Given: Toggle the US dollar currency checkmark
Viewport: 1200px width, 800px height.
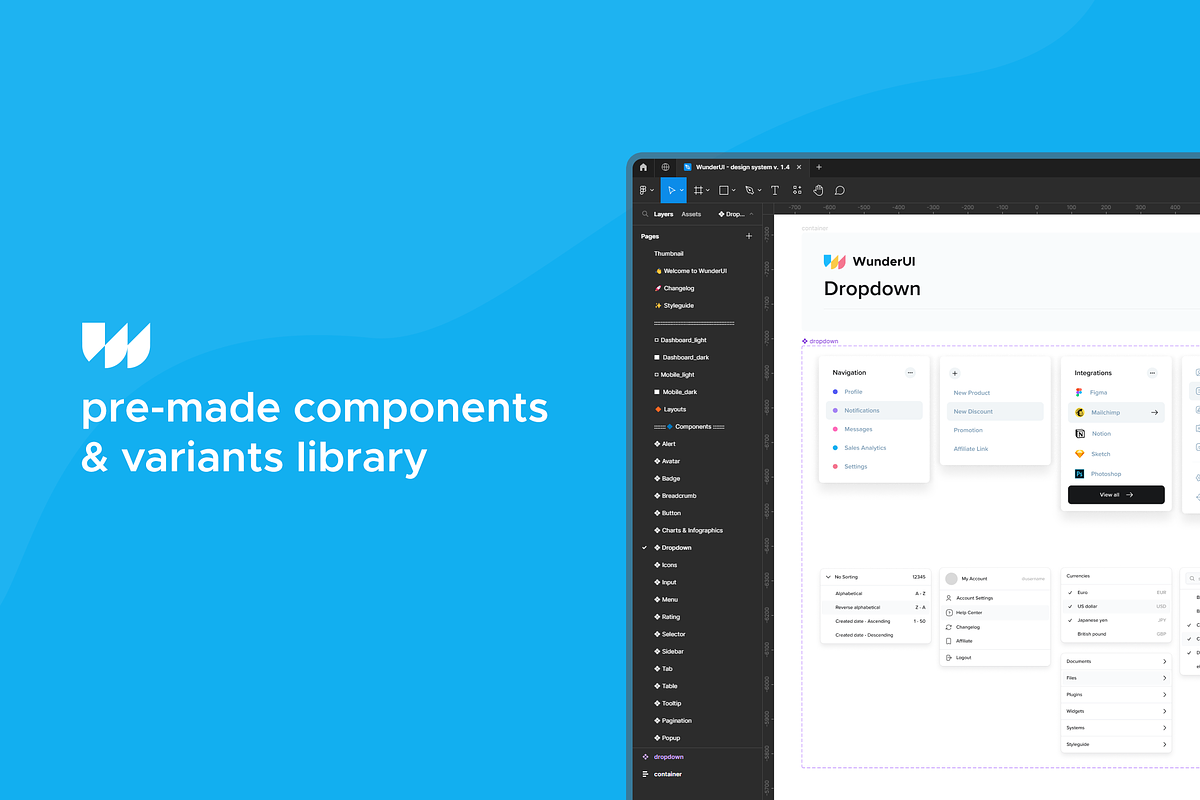Looking at the screenshot, I should (1070, 606).
